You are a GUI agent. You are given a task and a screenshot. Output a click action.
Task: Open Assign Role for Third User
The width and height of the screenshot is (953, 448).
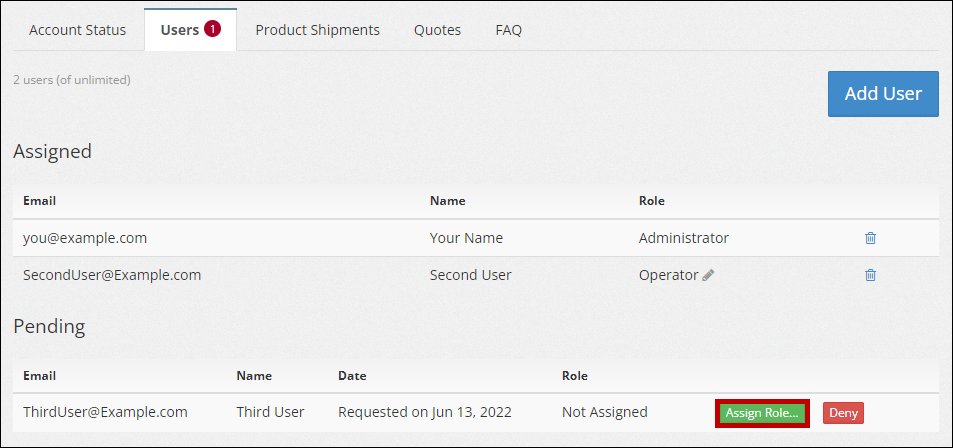click(x=762, y=412)
